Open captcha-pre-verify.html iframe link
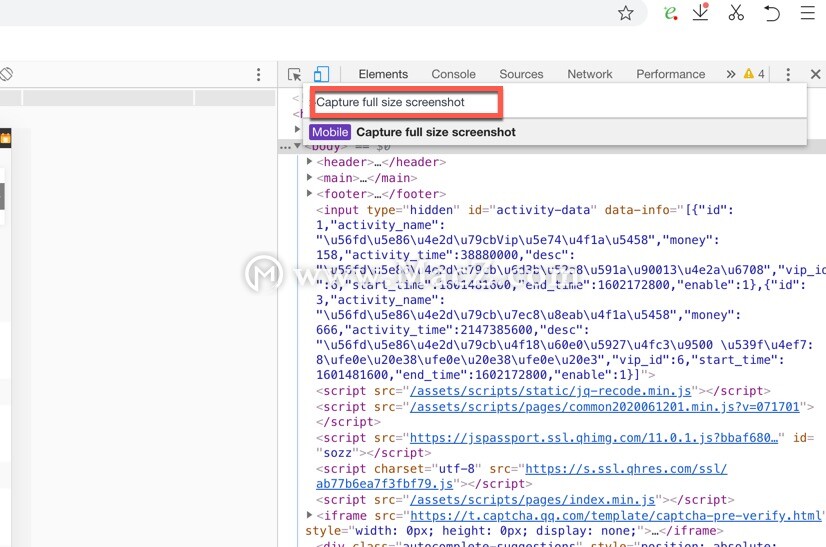Screen dimensions: 826x547 [616, 515]
